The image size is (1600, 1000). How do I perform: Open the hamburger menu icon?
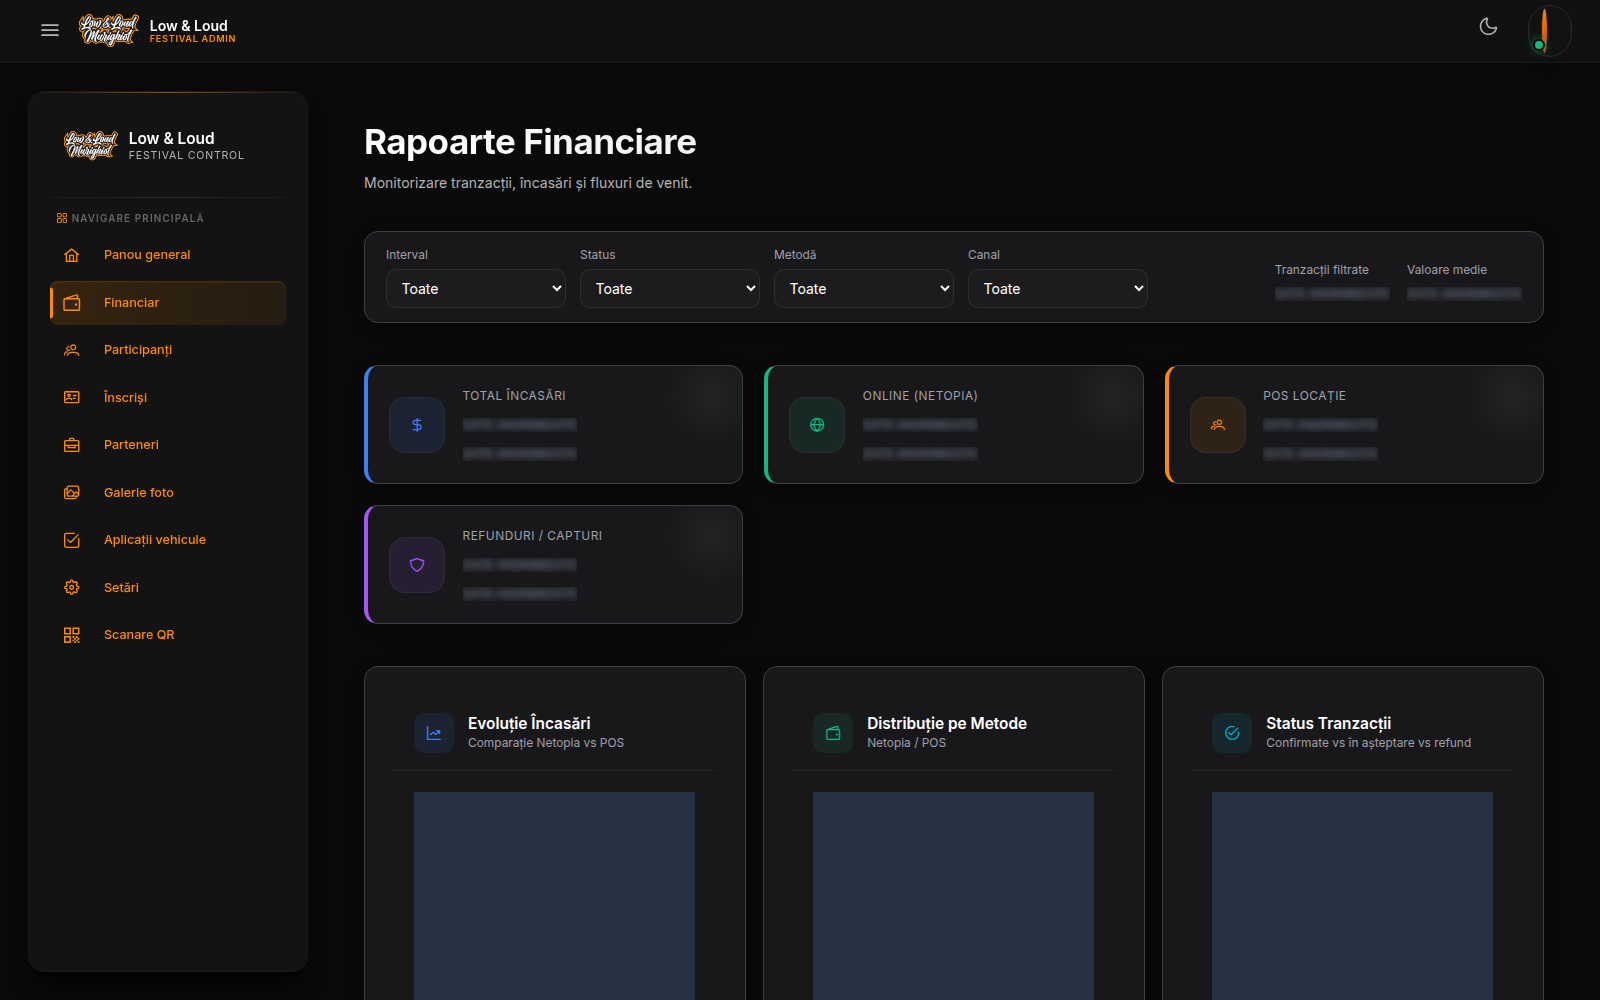coord(50,30)
